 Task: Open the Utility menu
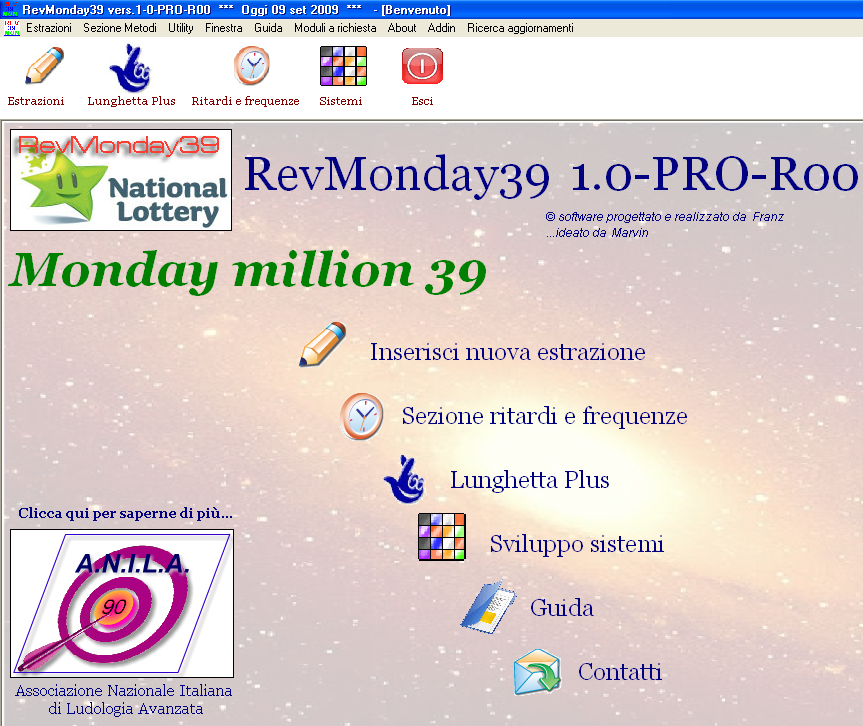tap(181, 28)
